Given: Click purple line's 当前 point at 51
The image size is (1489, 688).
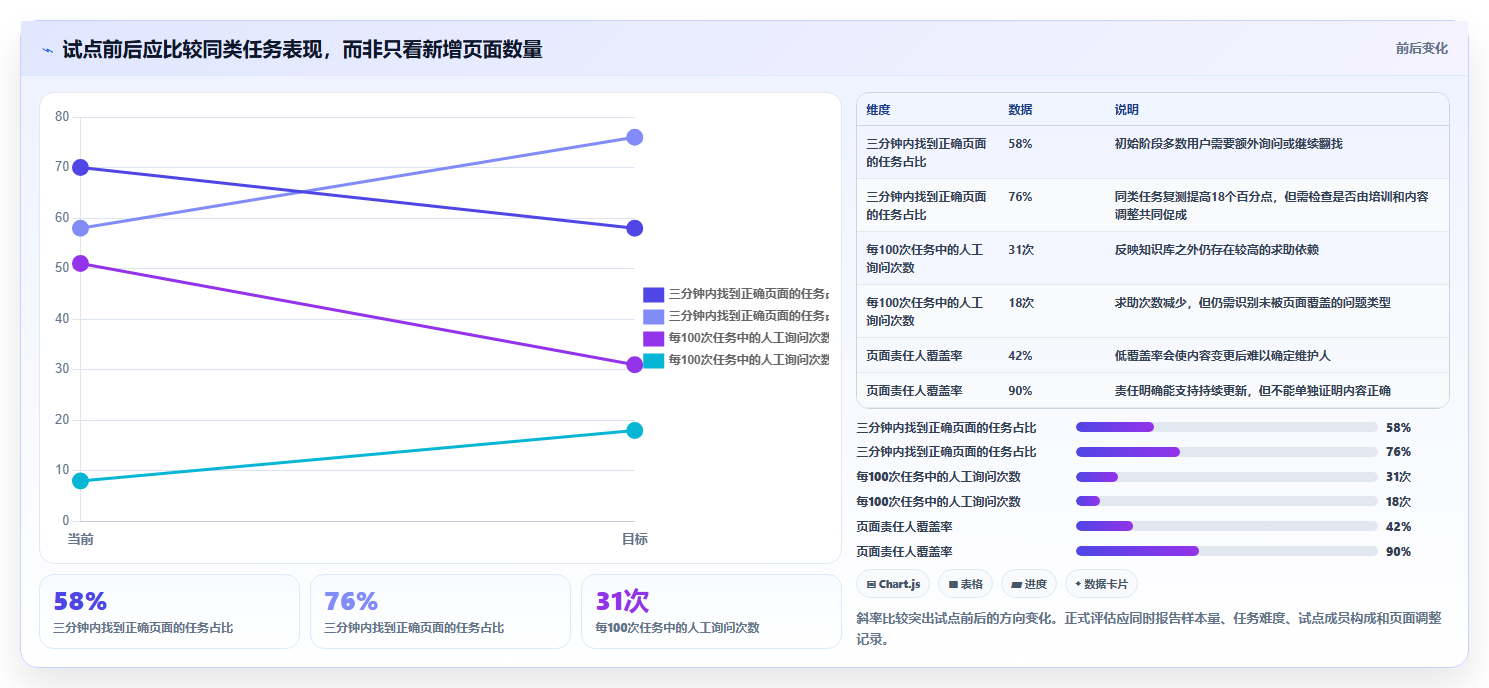Looking at the screenshot, I should point(80,263).
